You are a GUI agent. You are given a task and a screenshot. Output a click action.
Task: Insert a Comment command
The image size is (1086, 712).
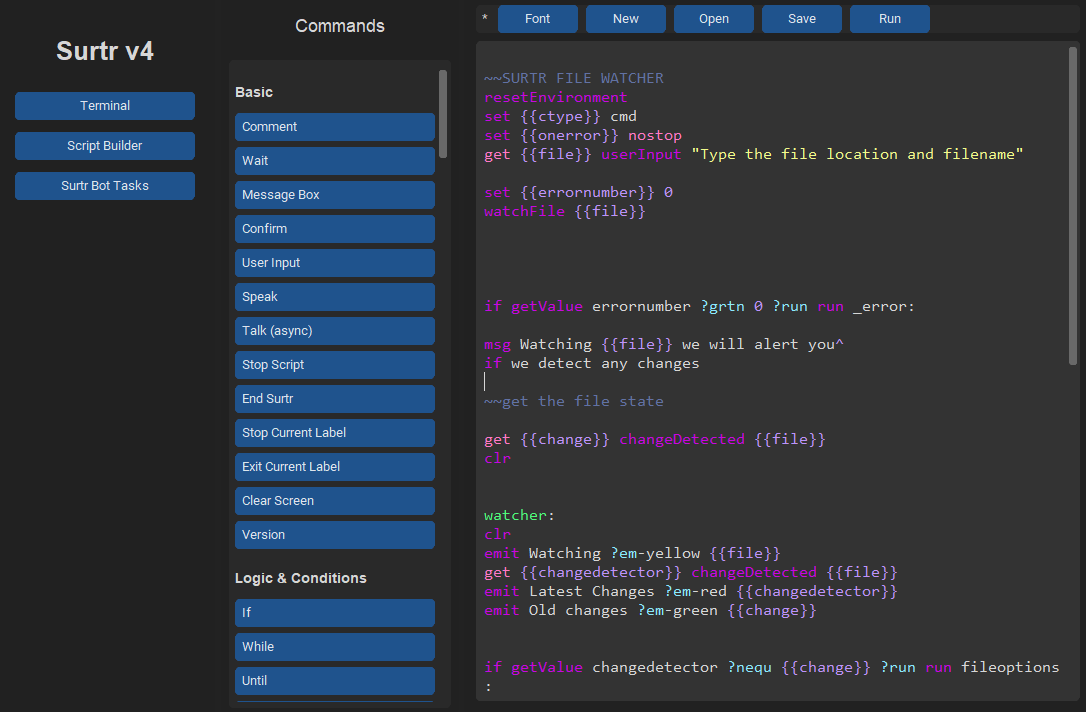coord(334,127)
